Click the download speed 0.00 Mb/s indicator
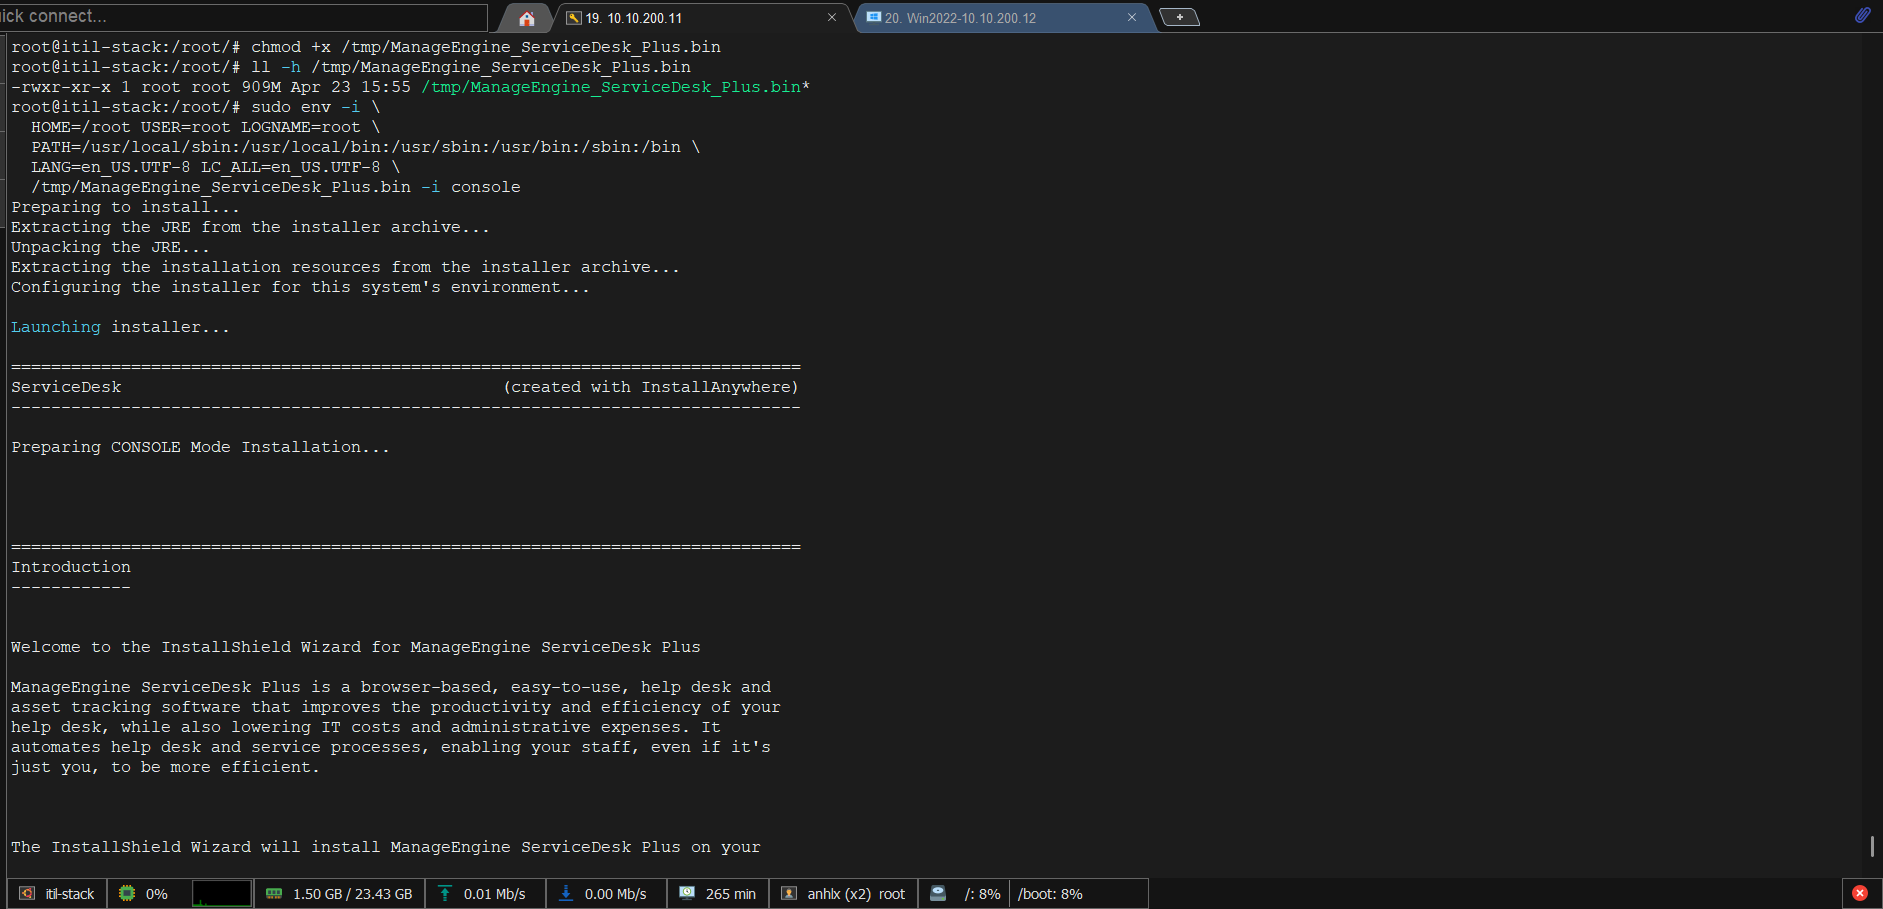The height and width of the screenshot is (909, 1883). (x=605, y=894)
